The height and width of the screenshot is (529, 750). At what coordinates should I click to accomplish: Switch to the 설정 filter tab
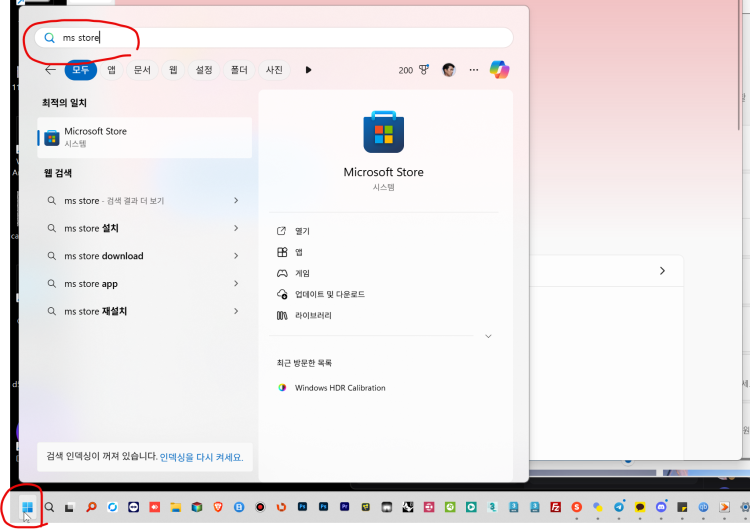click(x=204, y=70)
